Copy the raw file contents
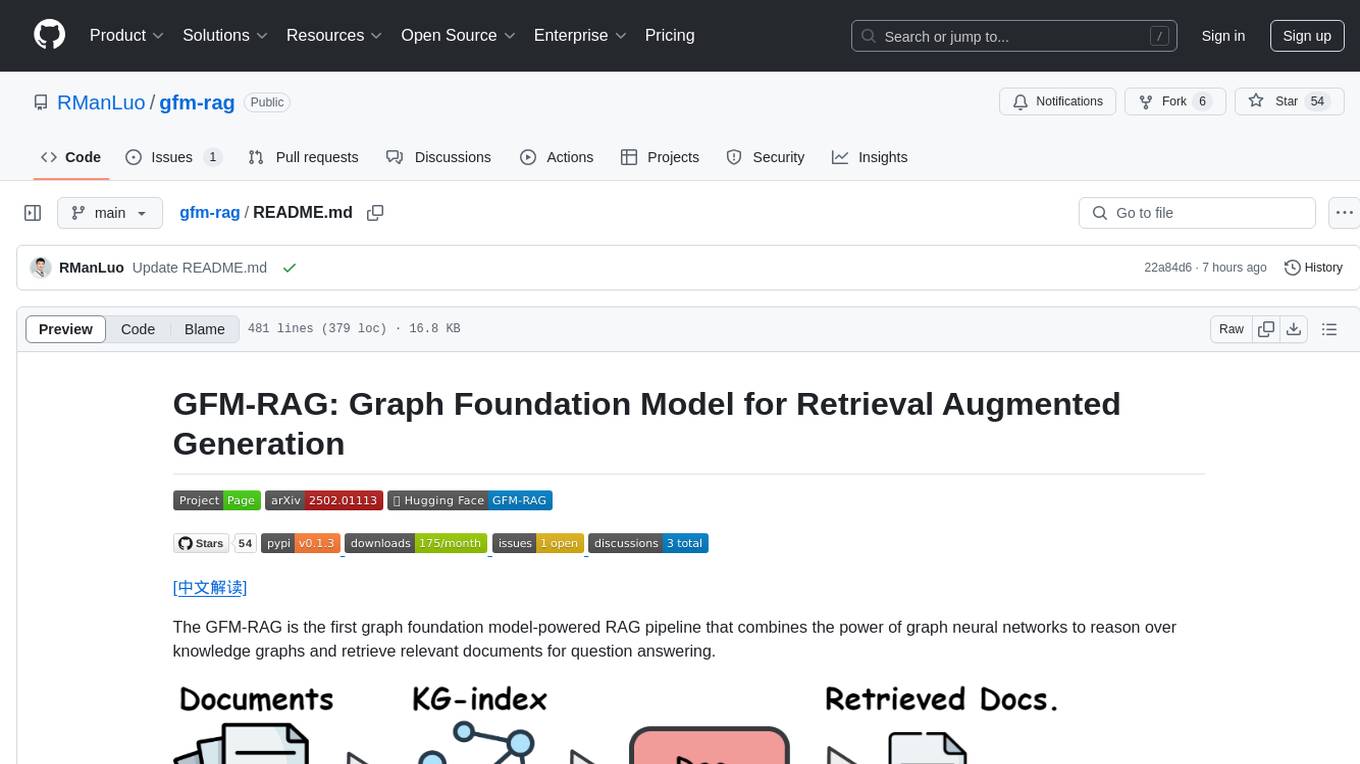The image size is (1360, 764). [x=1266, y=329]
